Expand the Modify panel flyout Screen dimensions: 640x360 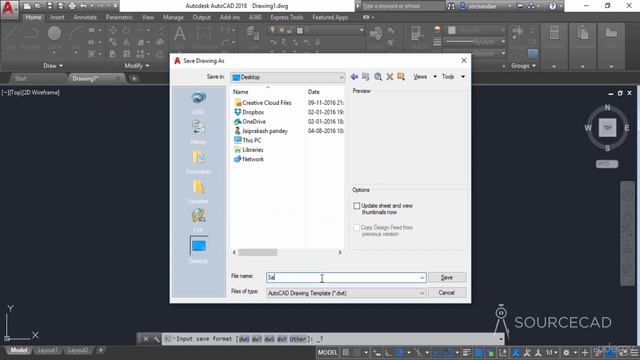coord(137,66)
